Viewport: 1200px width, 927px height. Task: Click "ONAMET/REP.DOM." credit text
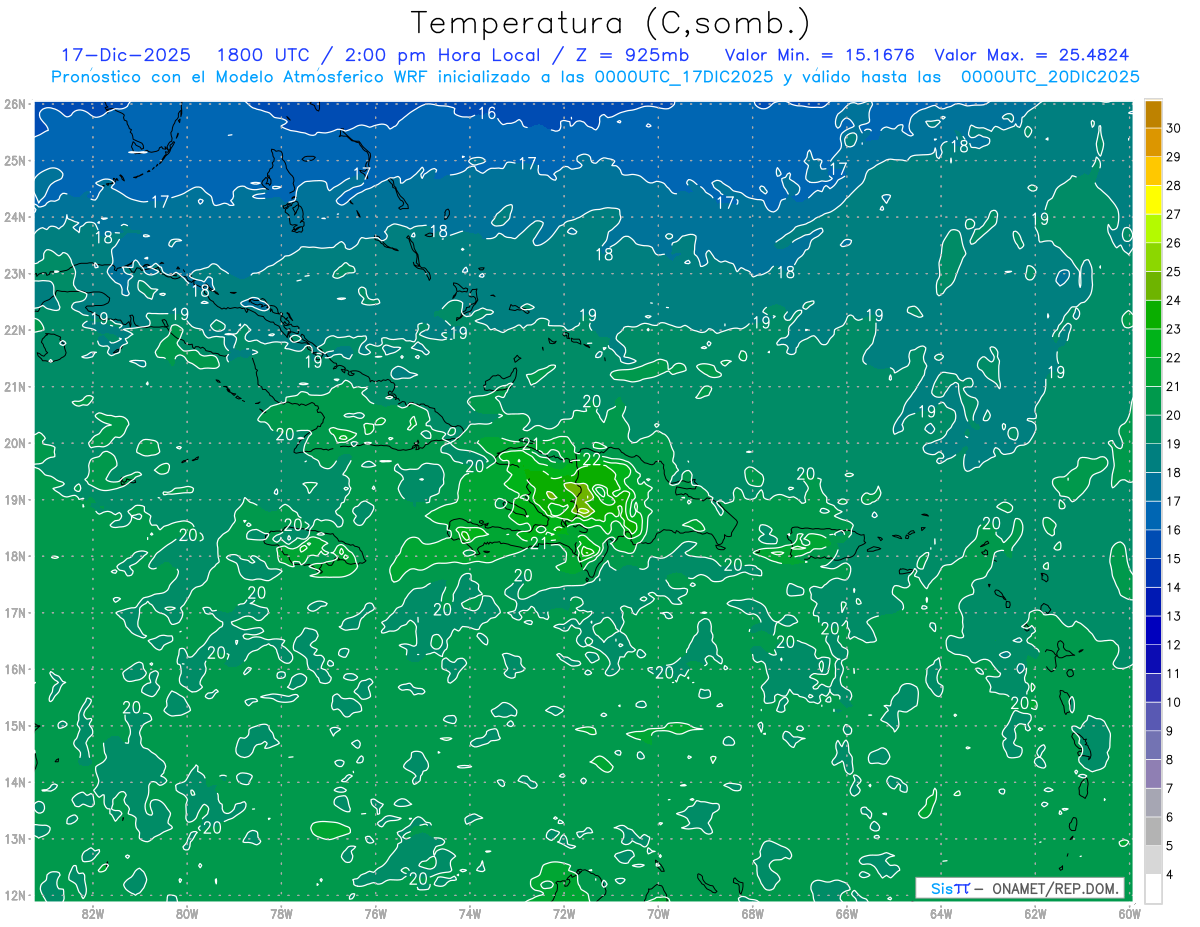tap(1054, 888)
